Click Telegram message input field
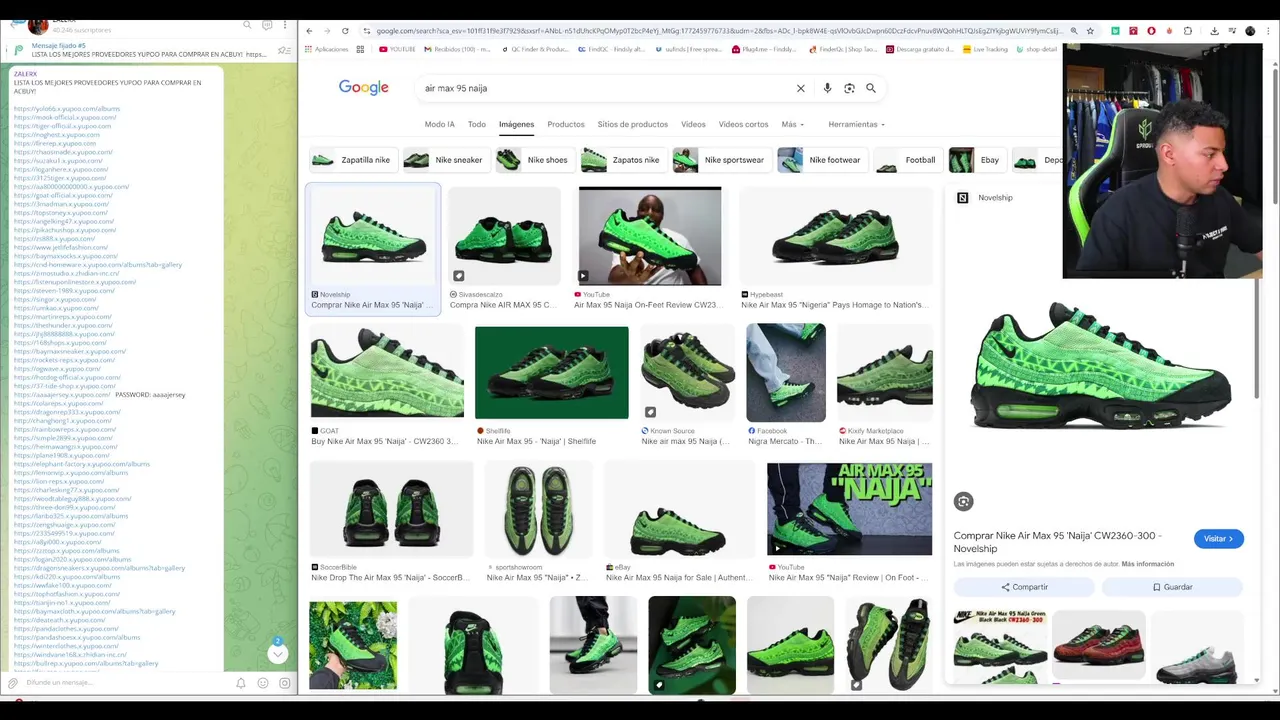The width and height of the screenshot is (1280, 720). [x=125, y=683]
